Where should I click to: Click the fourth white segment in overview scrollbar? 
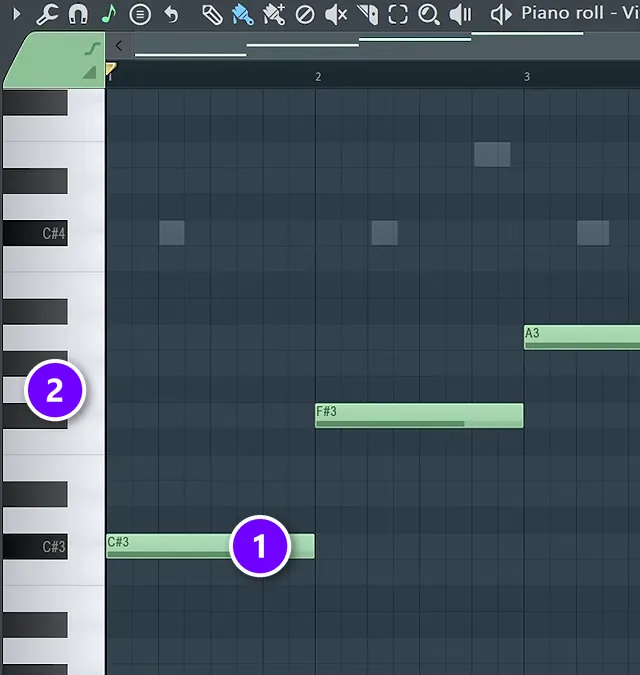(528, 33)
